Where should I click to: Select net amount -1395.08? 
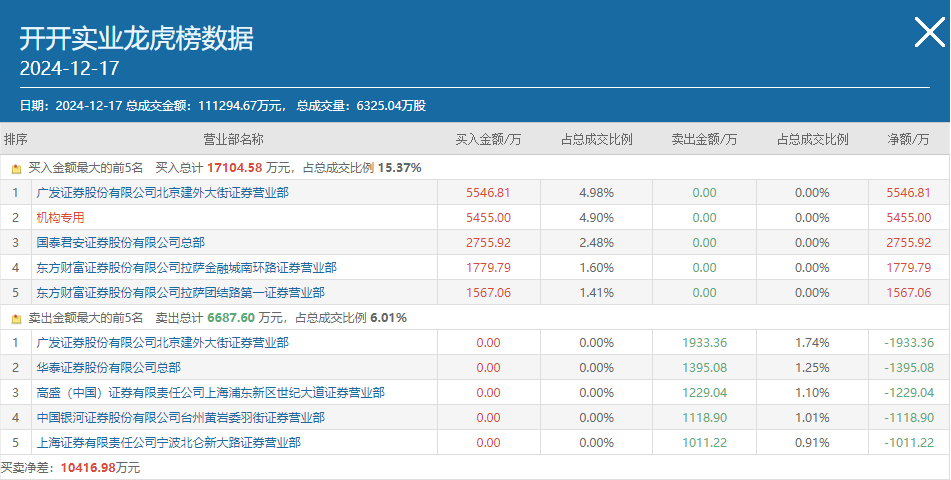909,368
